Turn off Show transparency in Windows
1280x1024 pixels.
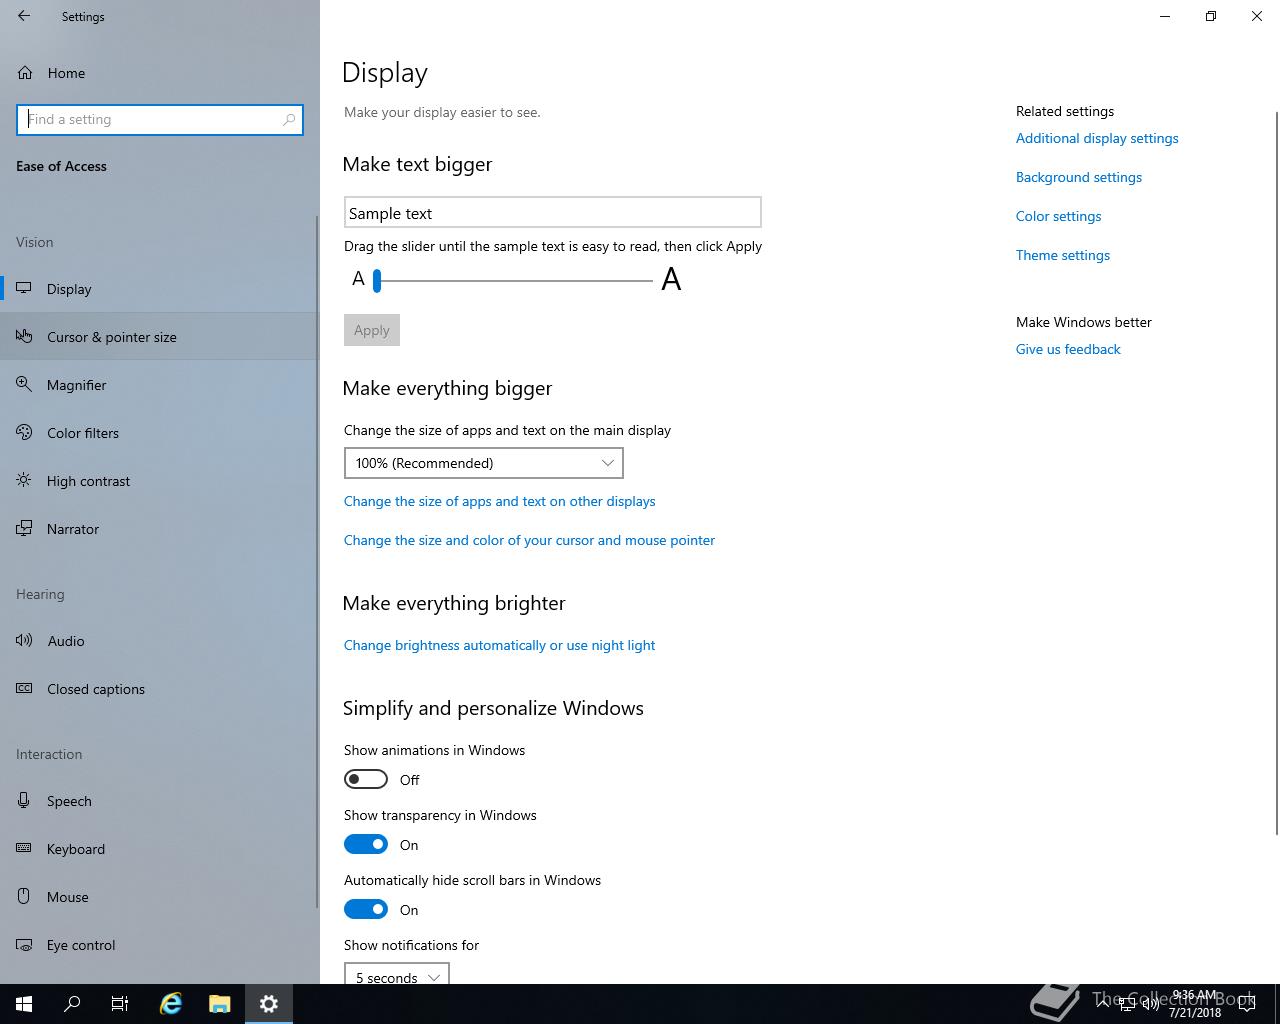[366, 844]
